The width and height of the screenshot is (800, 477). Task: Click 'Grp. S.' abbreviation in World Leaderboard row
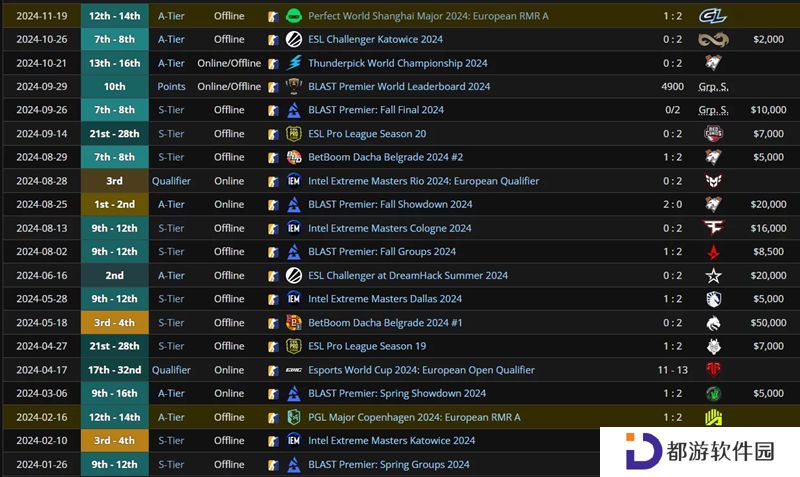point(713,87)
